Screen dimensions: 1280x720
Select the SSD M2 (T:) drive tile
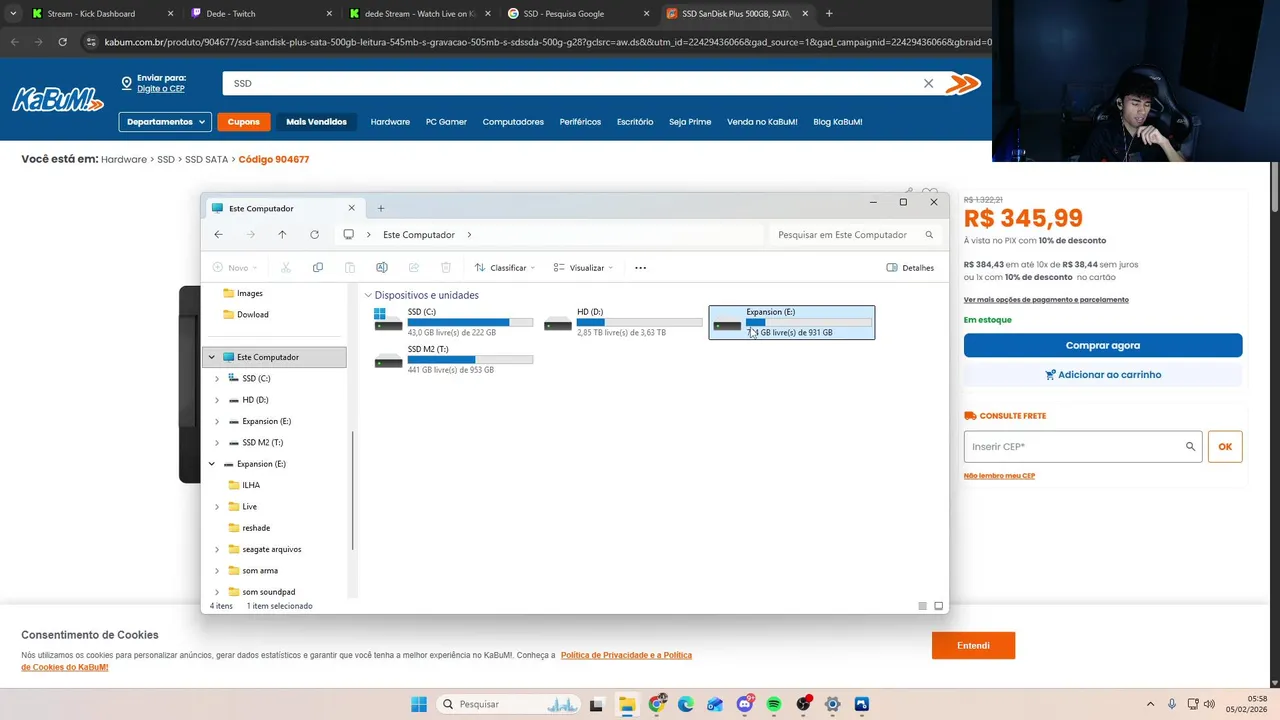[454, 359]
